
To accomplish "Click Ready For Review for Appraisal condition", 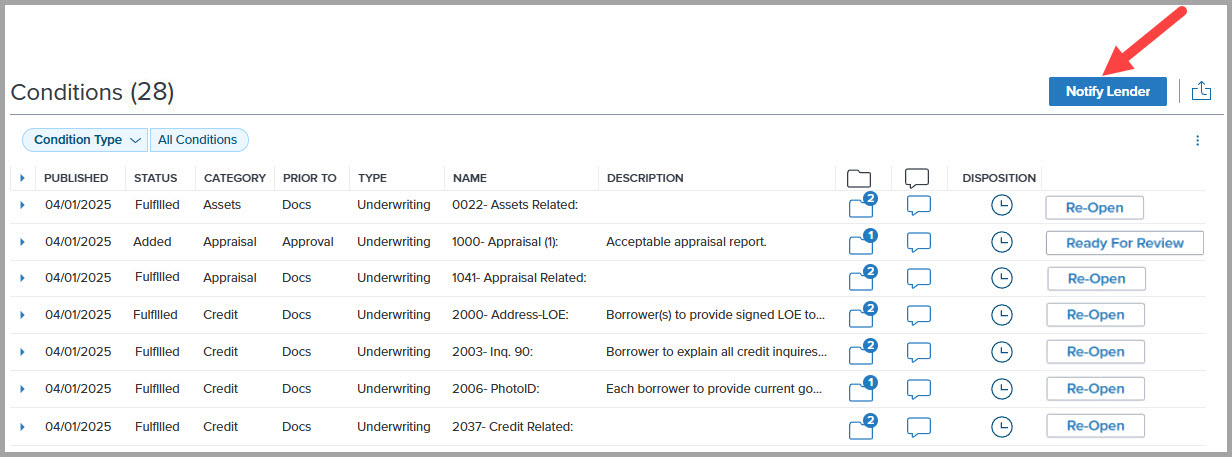I will pyautogui.click(x=1124, y=243).
